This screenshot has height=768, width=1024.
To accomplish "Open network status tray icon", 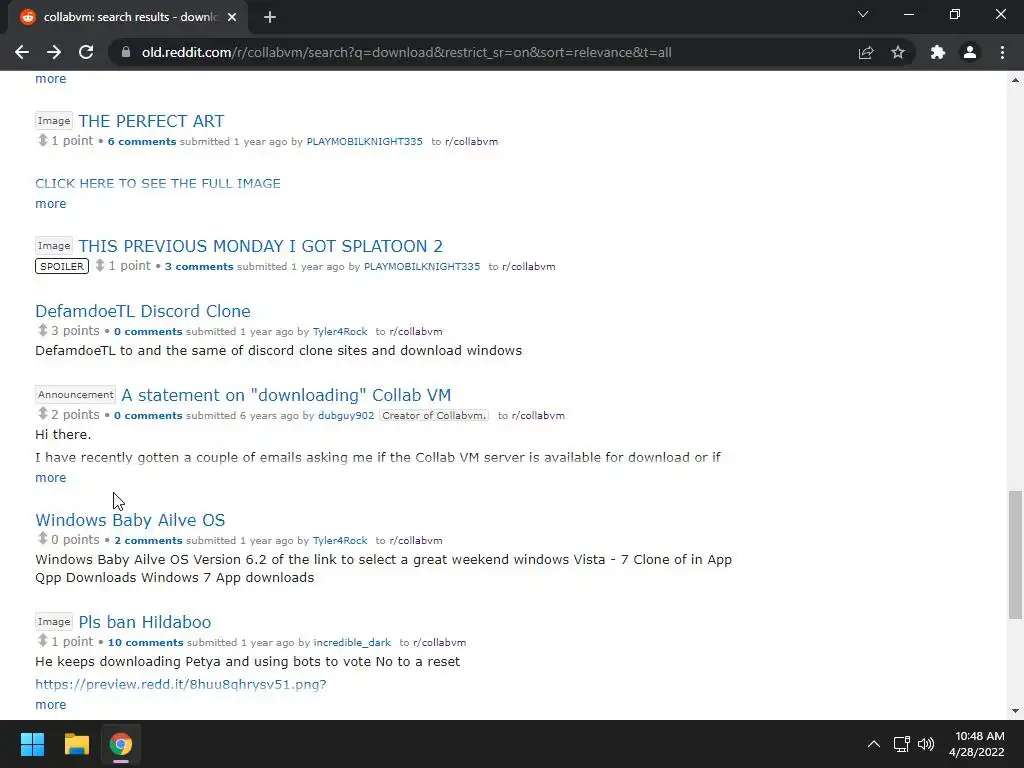I will coord(901,744).
